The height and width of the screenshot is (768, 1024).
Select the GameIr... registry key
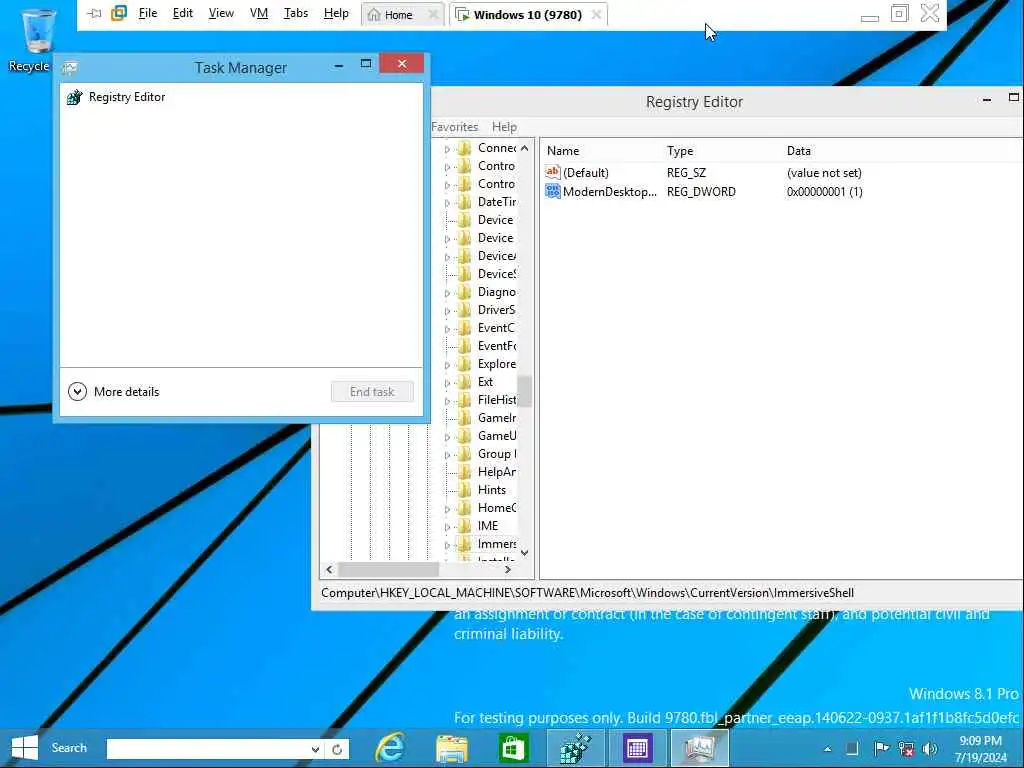[496, 418]
